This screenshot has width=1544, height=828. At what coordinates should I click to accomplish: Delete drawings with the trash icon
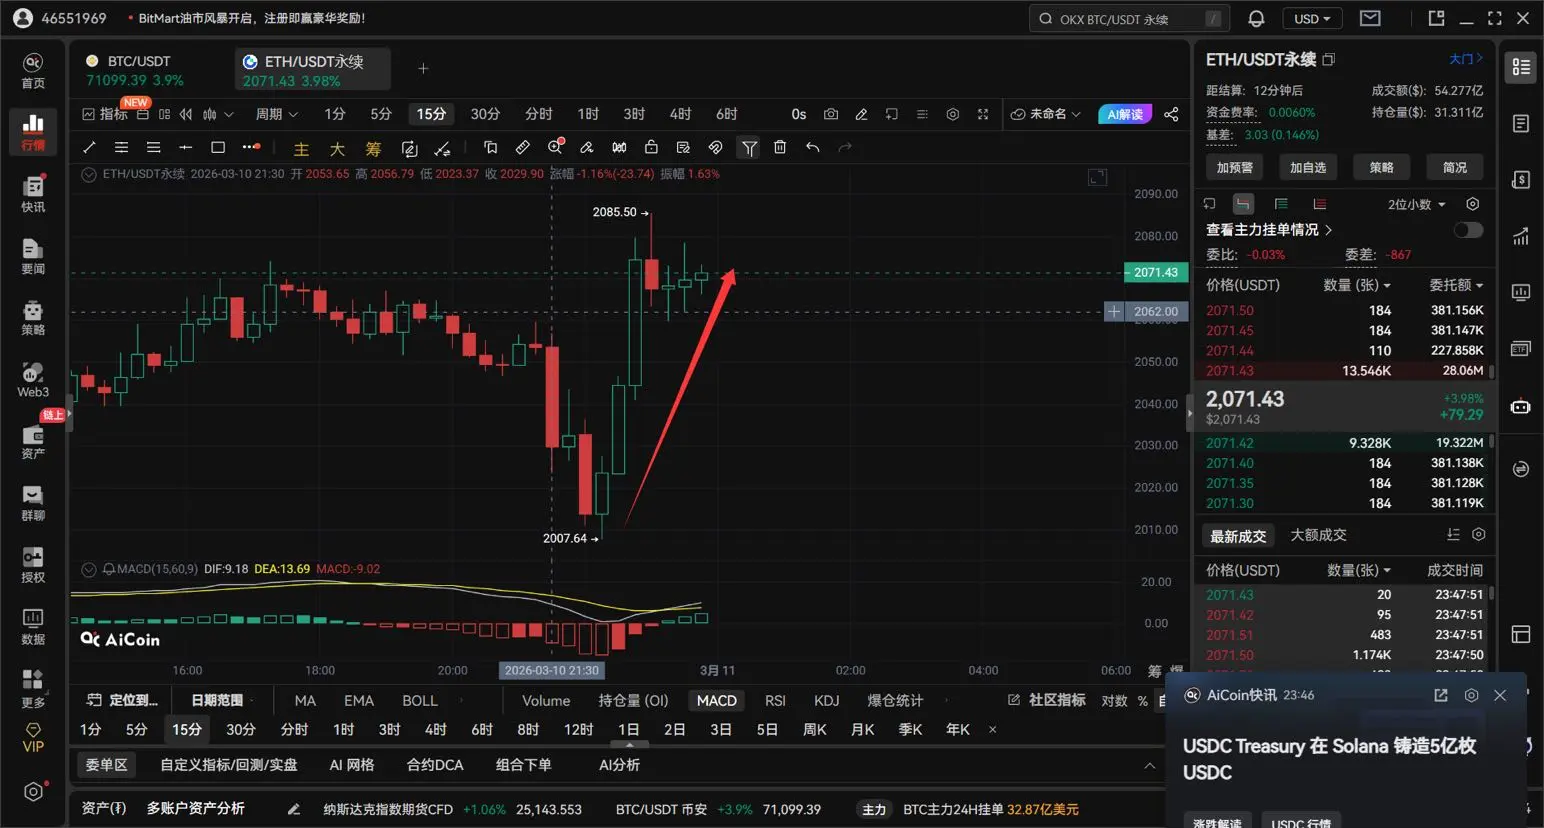[780, 147]
